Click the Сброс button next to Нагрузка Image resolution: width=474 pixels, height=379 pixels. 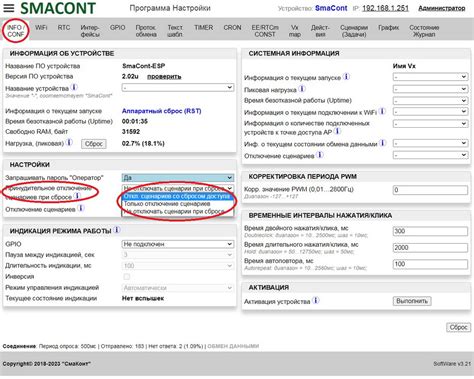click(94, 144)
